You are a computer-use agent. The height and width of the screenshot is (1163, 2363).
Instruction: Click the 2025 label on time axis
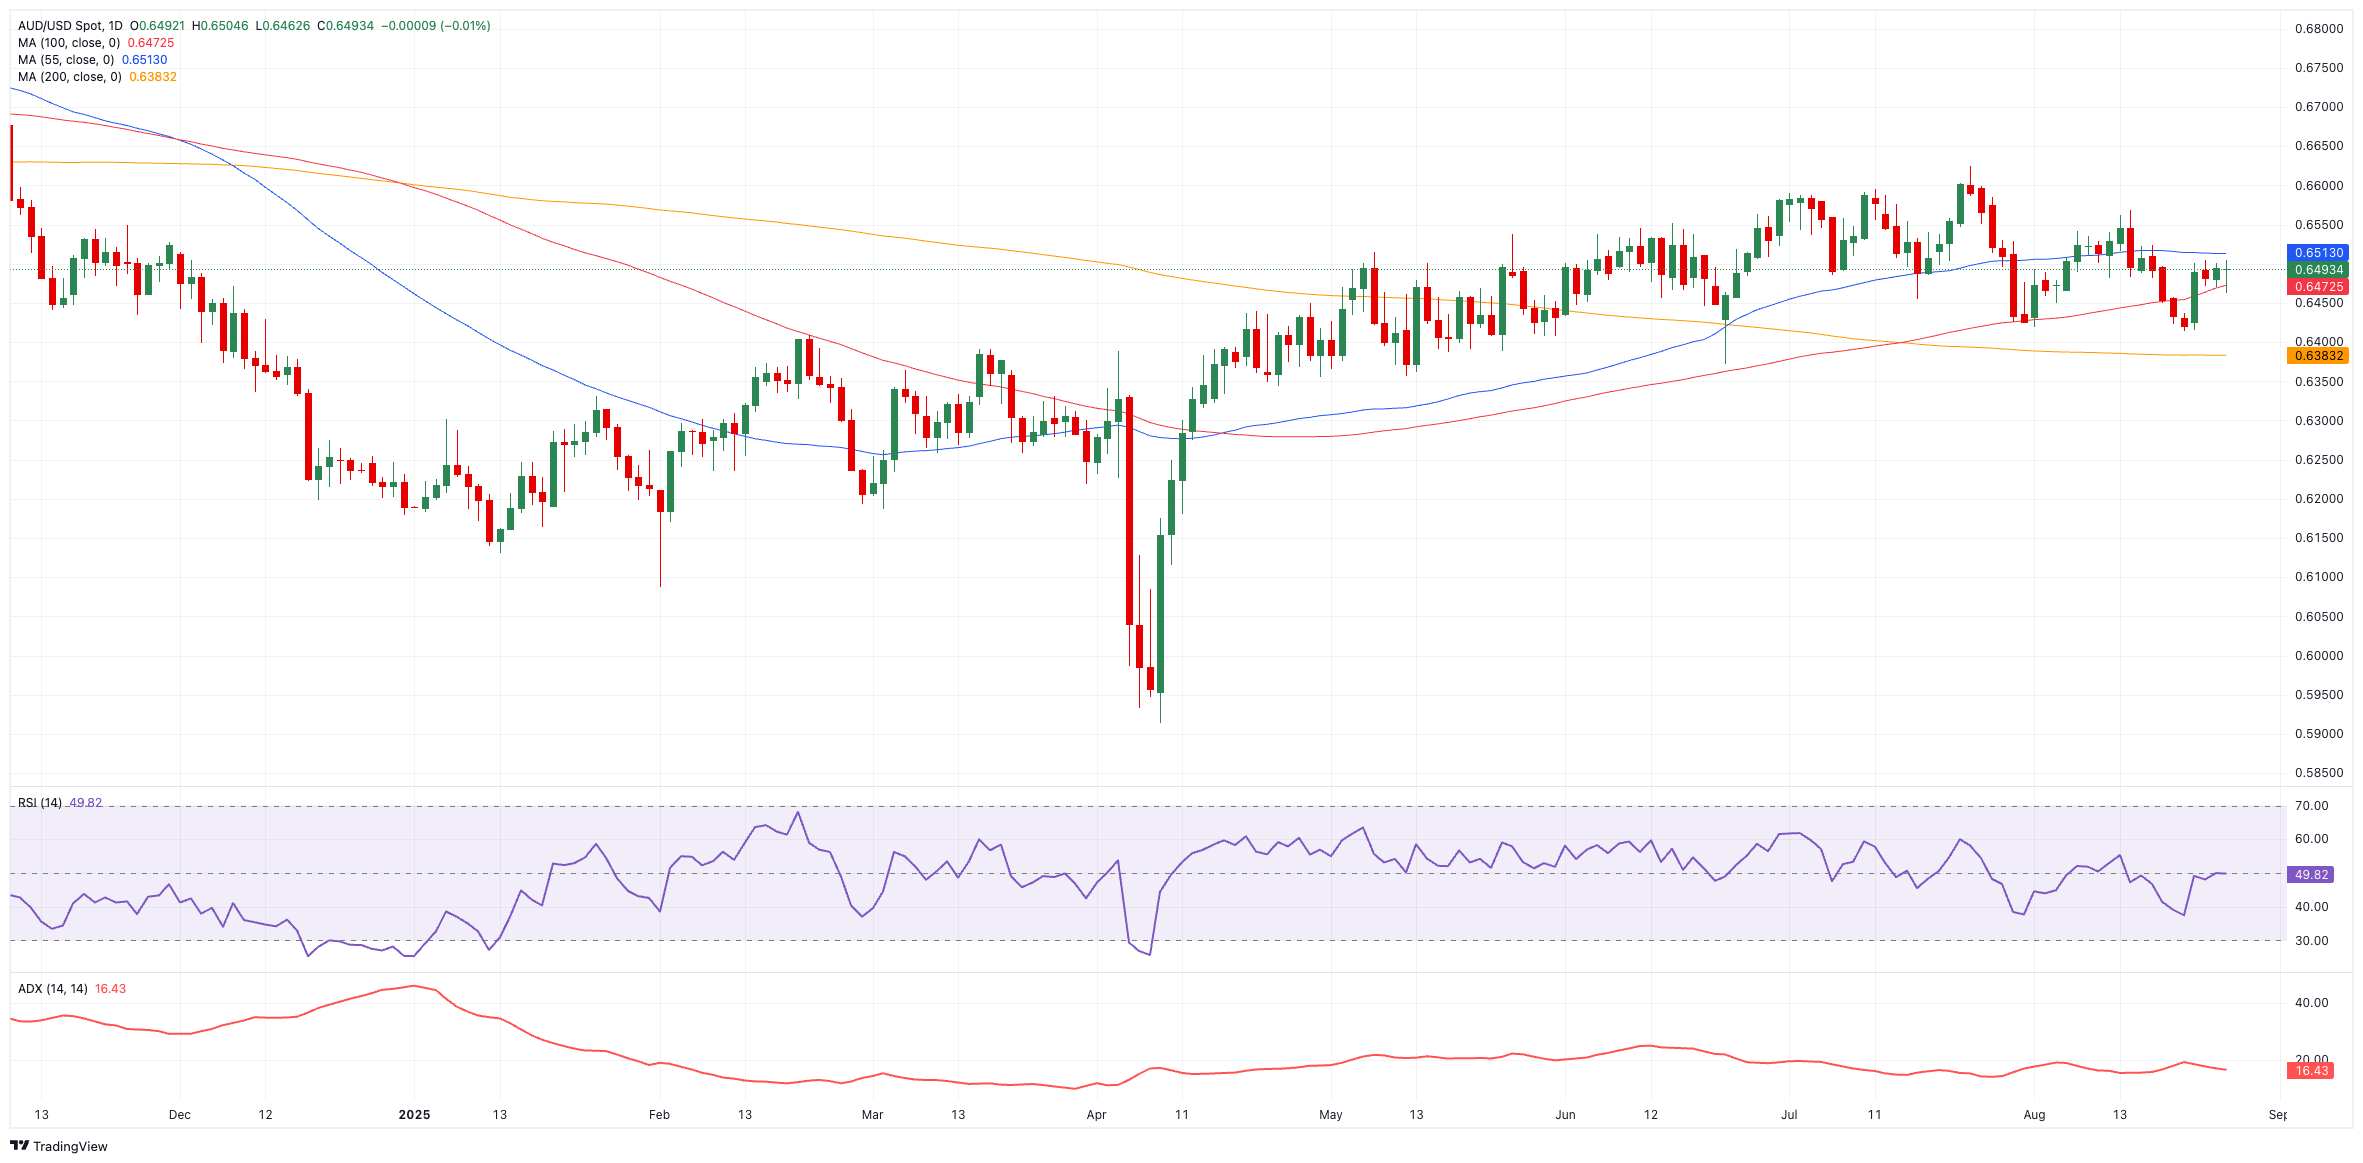414,1115
